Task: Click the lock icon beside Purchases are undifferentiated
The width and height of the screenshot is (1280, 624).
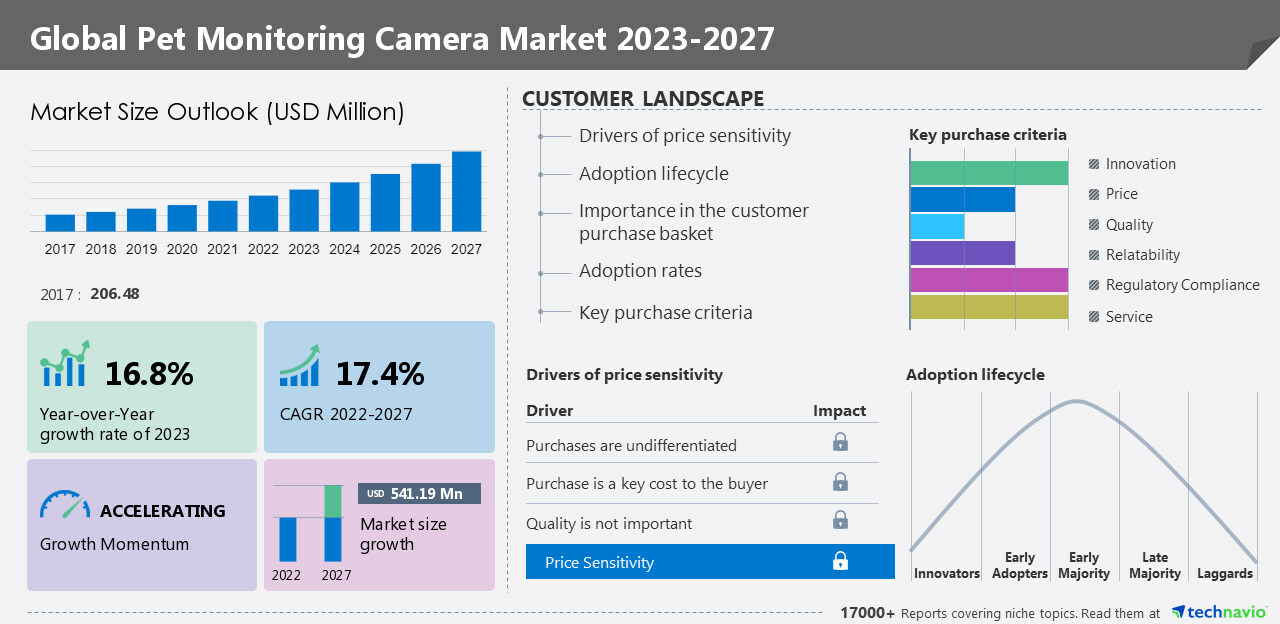Action: 841,444
